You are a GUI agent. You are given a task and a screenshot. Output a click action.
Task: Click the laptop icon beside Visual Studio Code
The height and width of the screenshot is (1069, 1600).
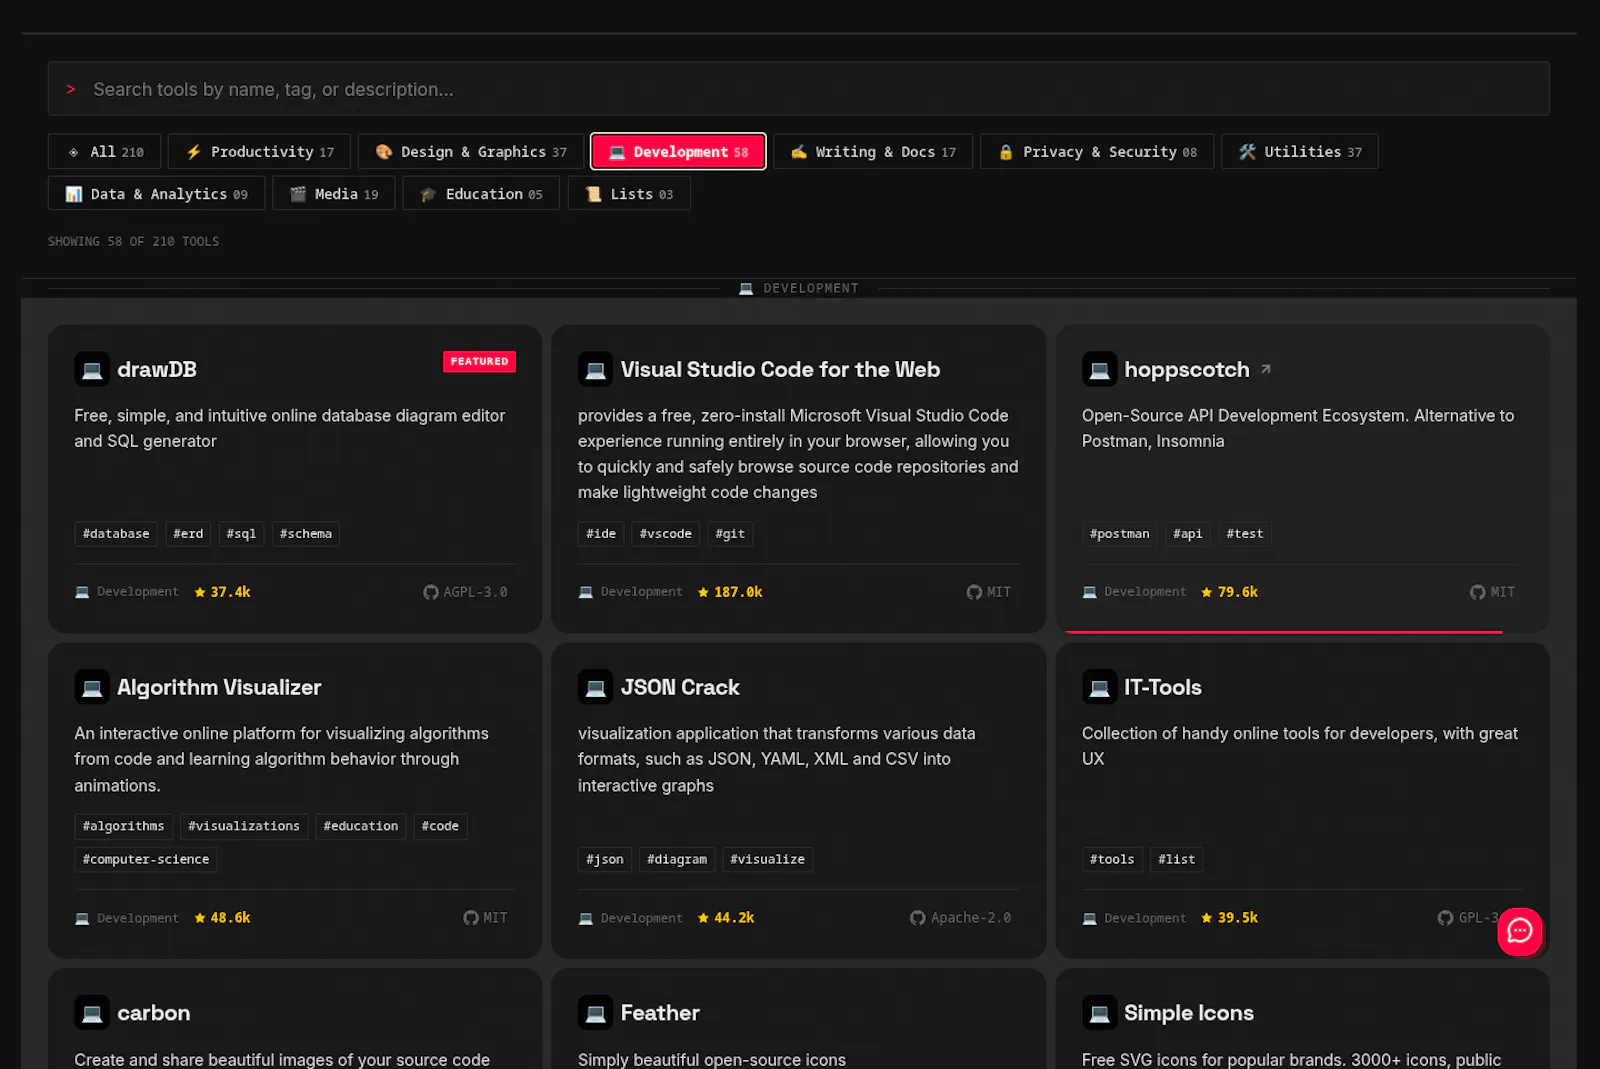(595, 369)
